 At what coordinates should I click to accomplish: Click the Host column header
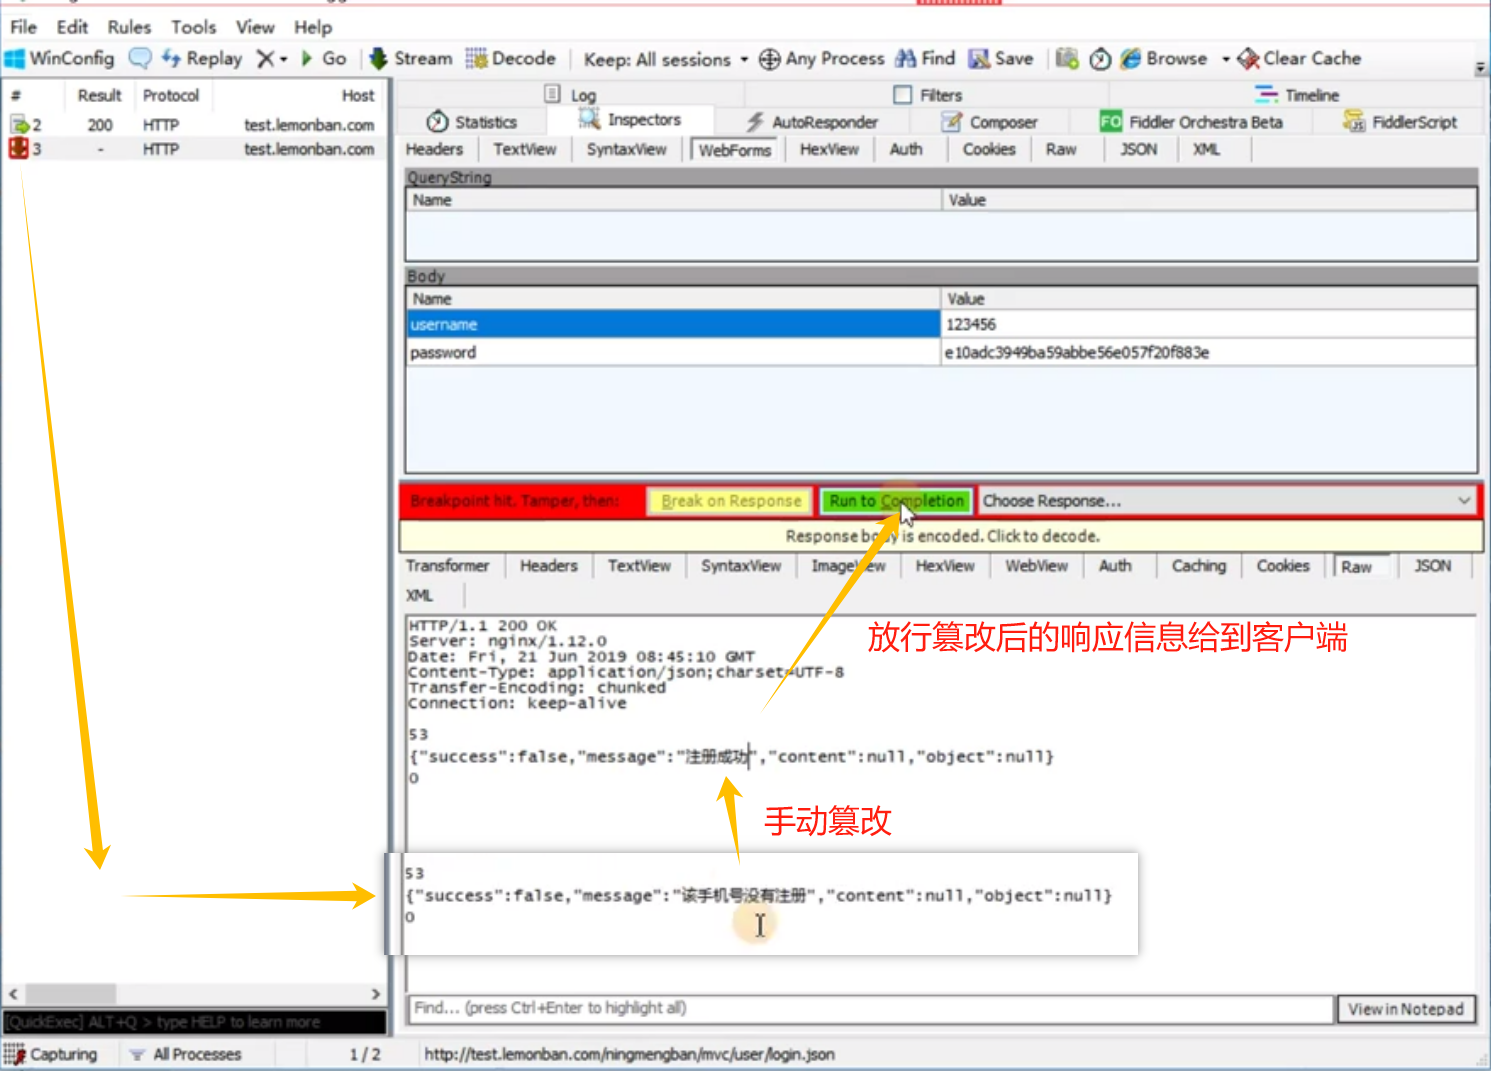coord(299,96)
